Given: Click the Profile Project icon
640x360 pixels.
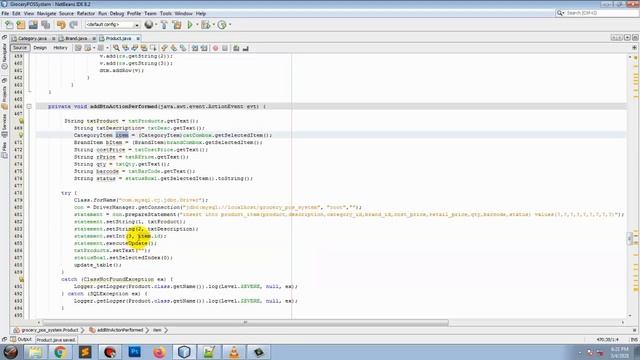Looking at the screenshot, I should tap(222, 25).
